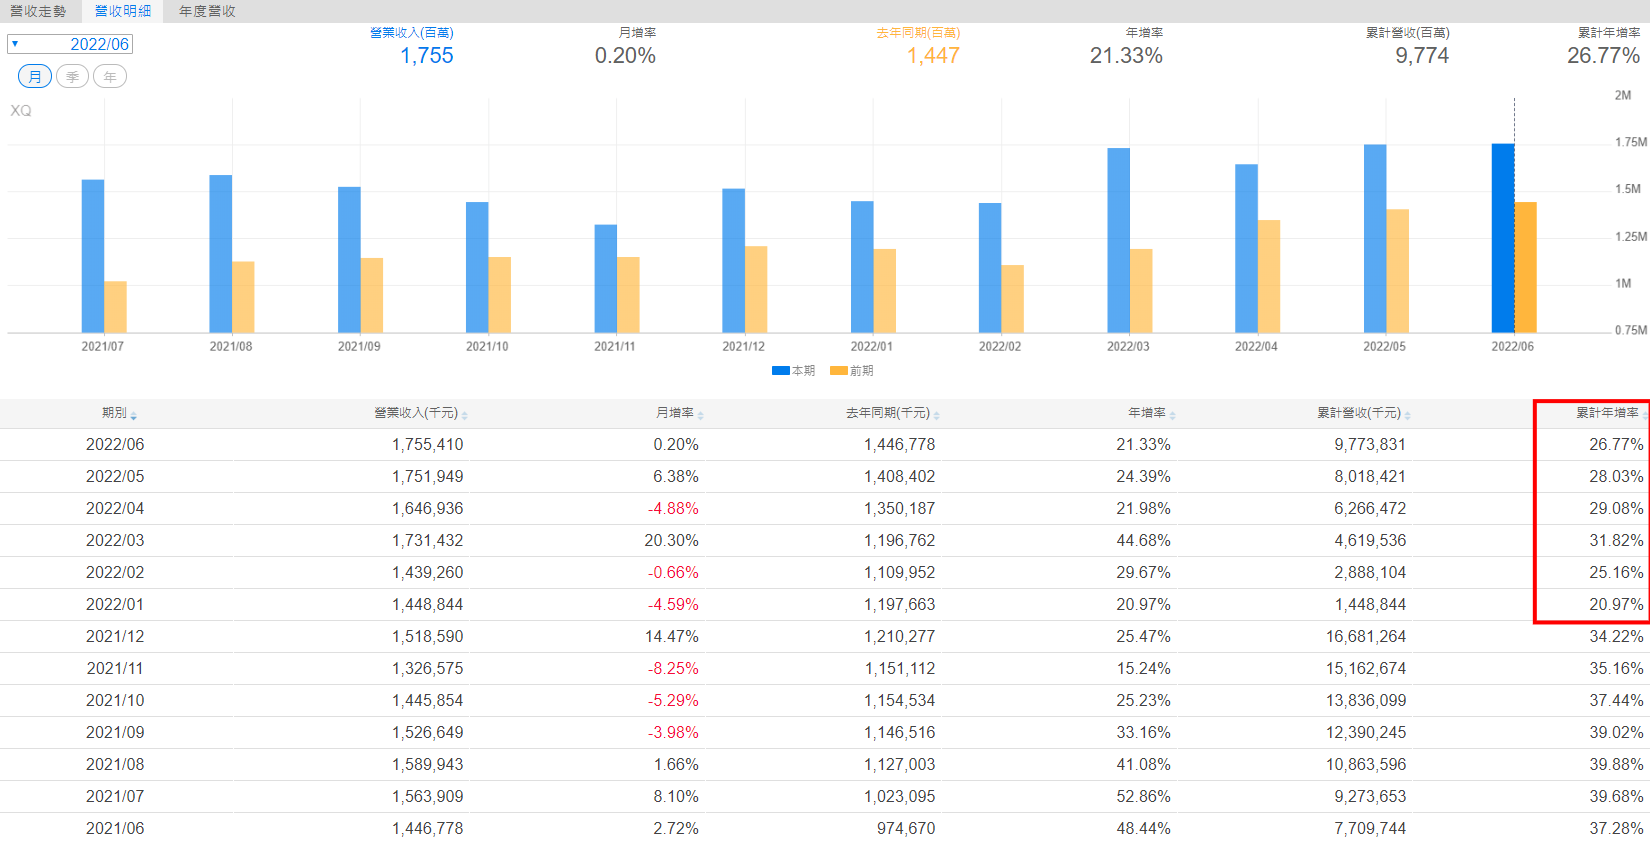Click yearly growth cell 44.68%
1650x843 pixels.
1144,540
